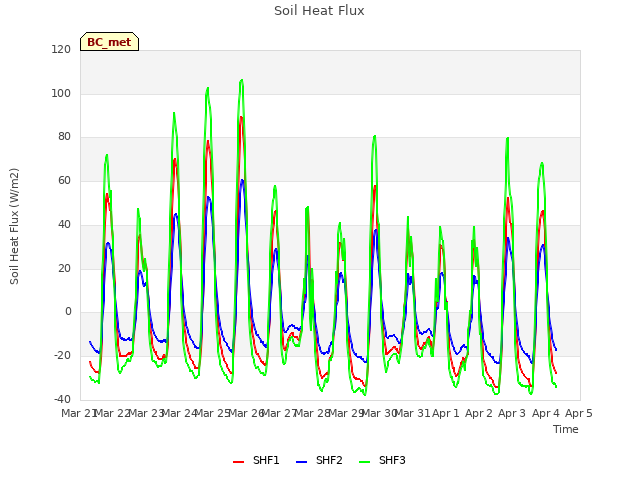
Task: Toggle SHF3 series in the legend
Action: click(x=382, y=460)
